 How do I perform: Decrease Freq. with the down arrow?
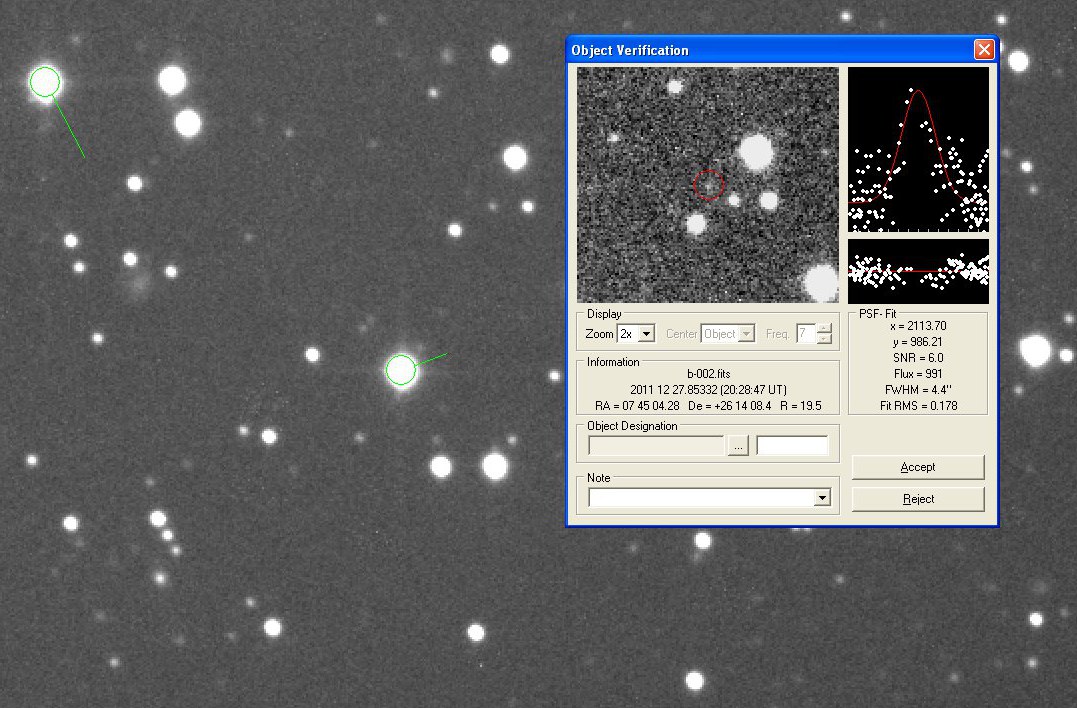(824, 339)
